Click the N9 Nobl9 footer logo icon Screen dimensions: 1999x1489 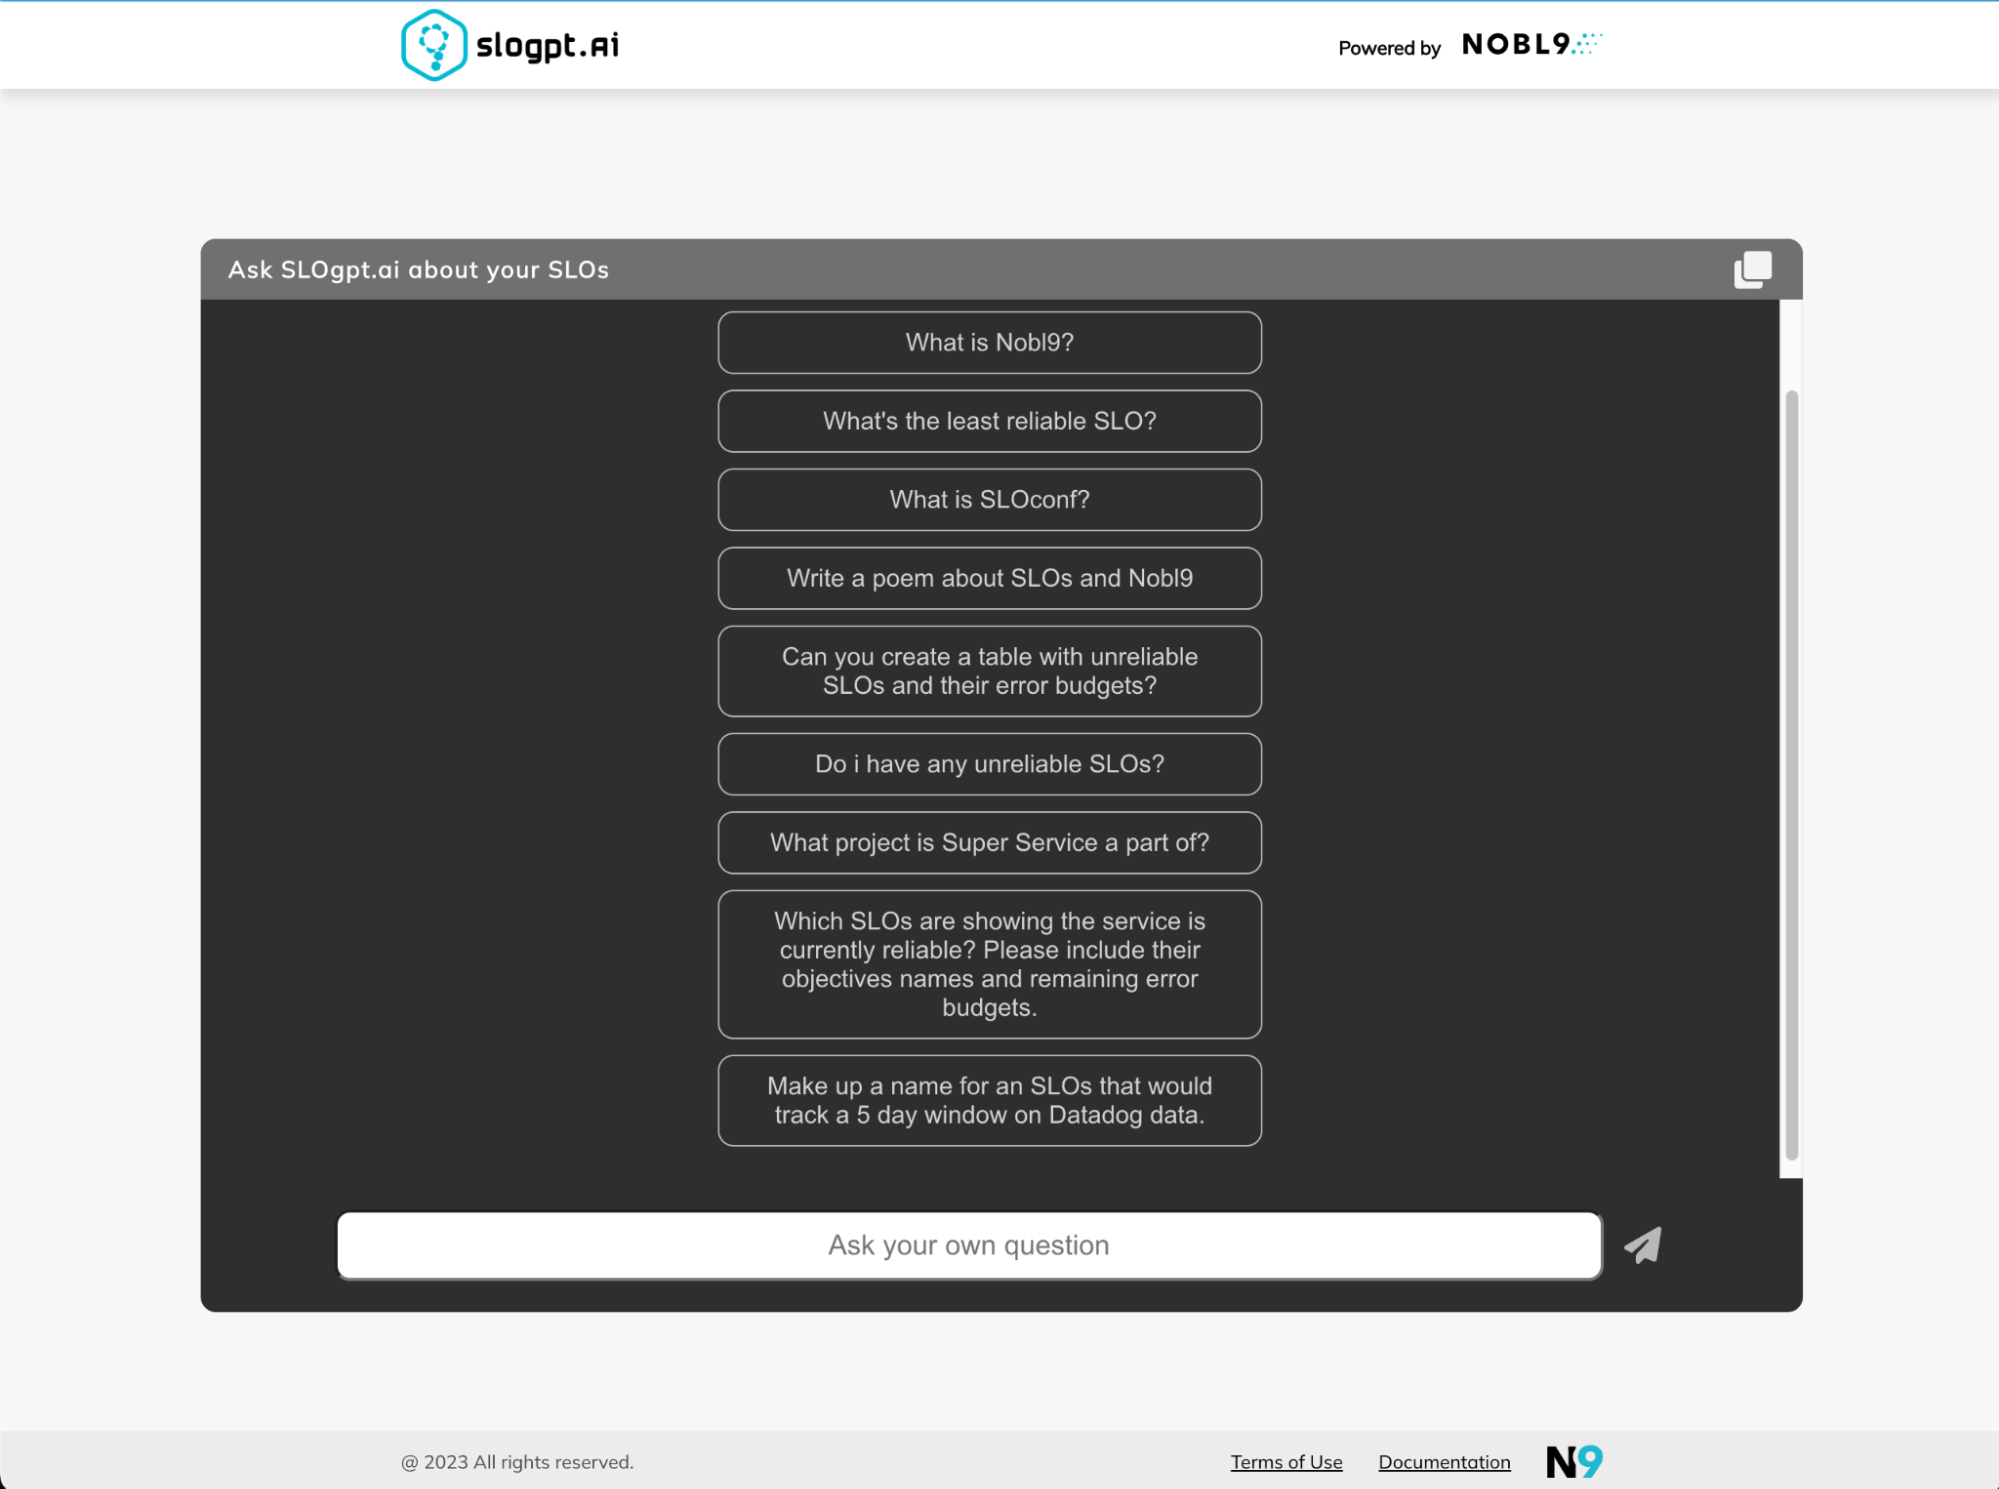[x=1575, y=1461]
